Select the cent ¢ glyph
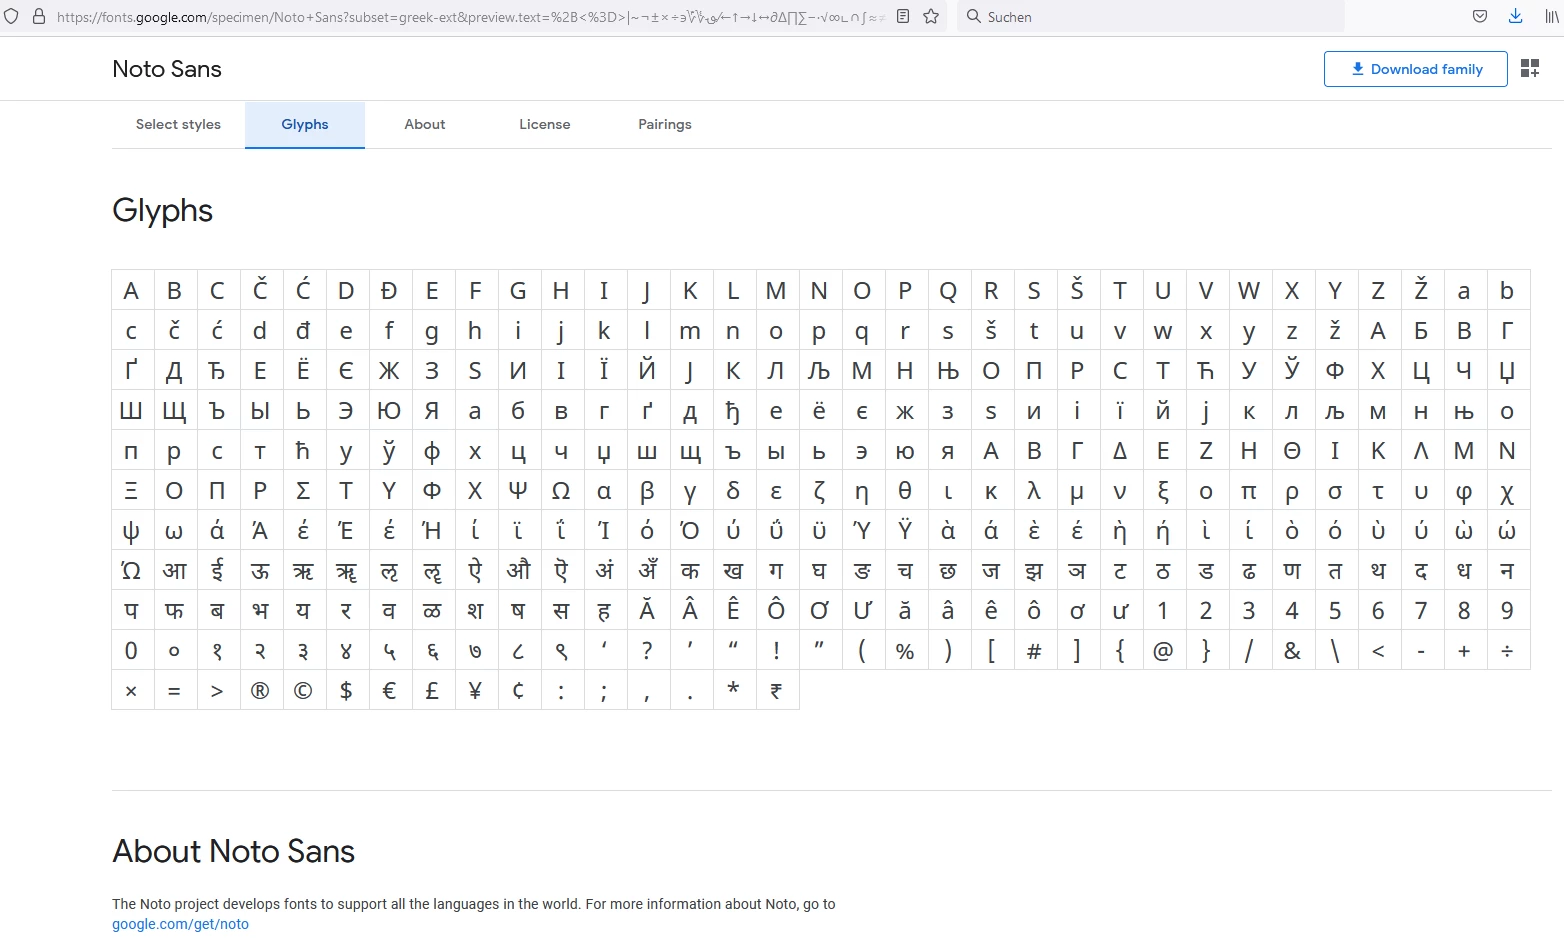Image resolution: width=1564 pixels, height=943 pixels. click(518, 691)
